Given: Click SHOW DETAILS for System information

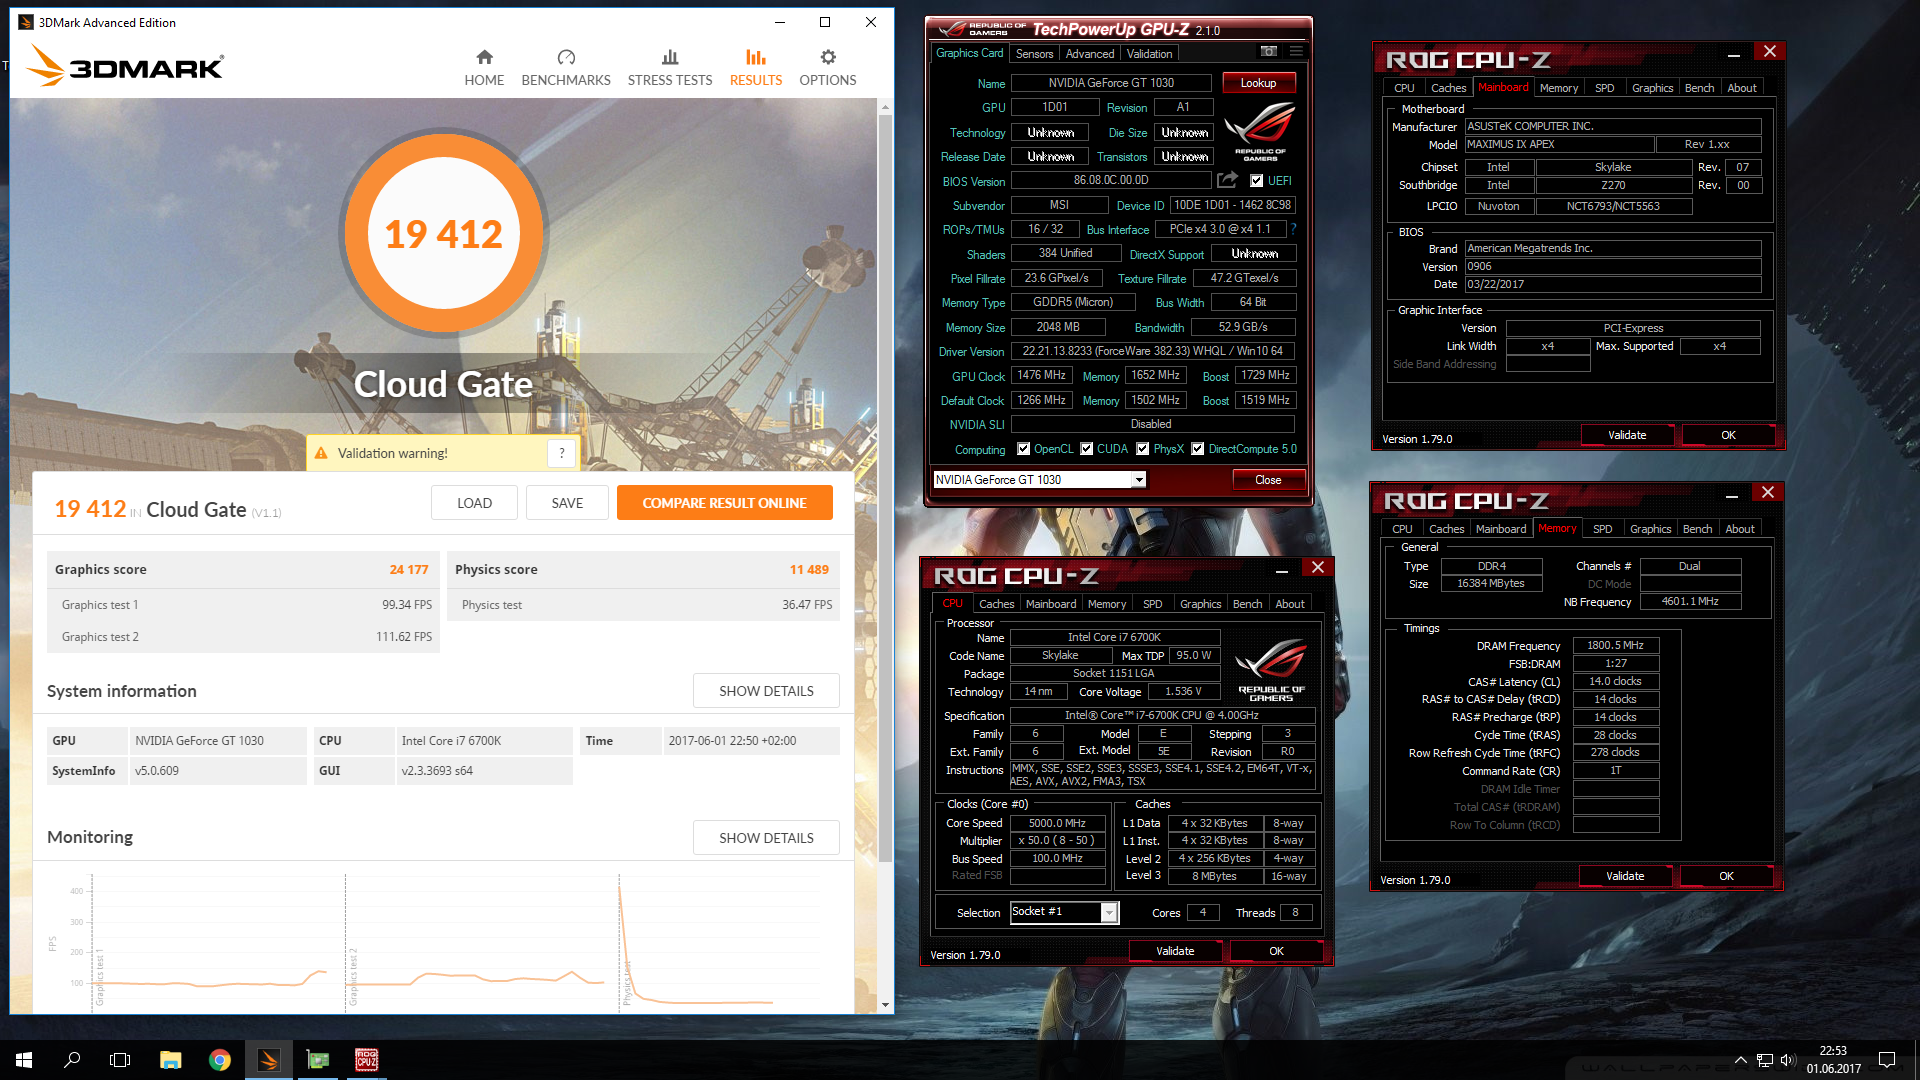Looking at the screenshot, I should 766,691.
